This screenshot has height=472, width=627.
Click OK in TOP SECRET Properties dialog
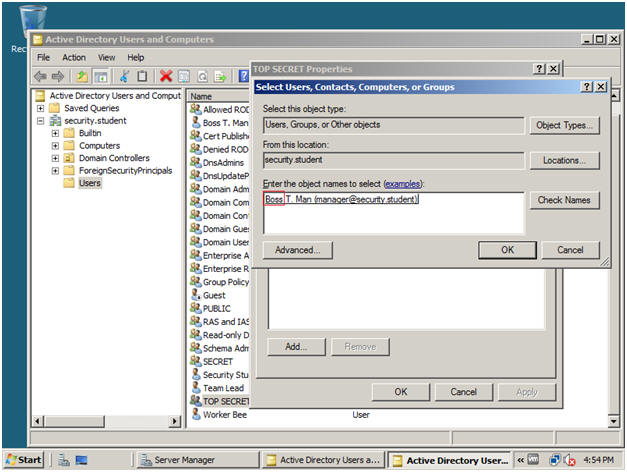(401, 392)
